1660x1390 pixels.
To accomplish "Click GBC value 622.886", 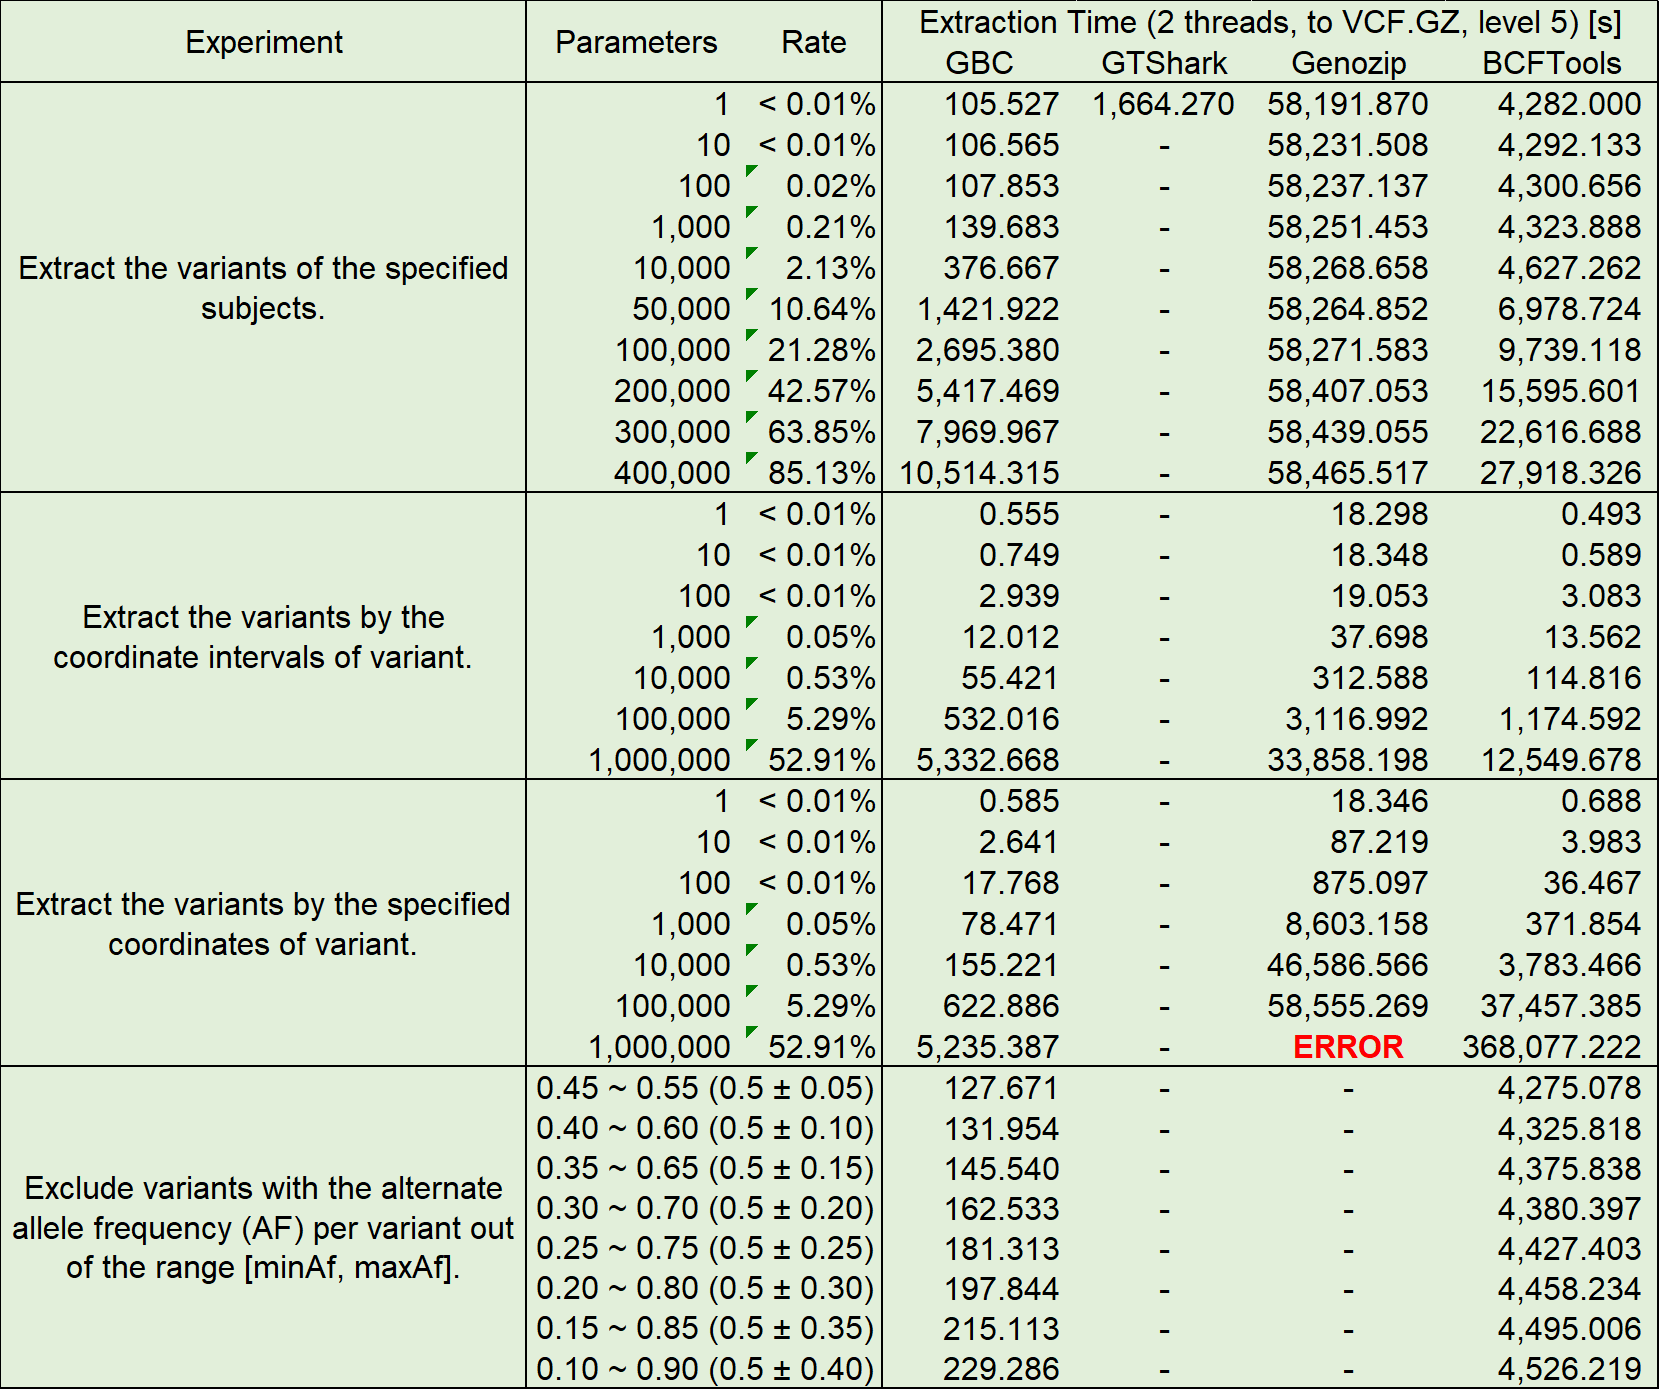I will coord(1001,1006).
